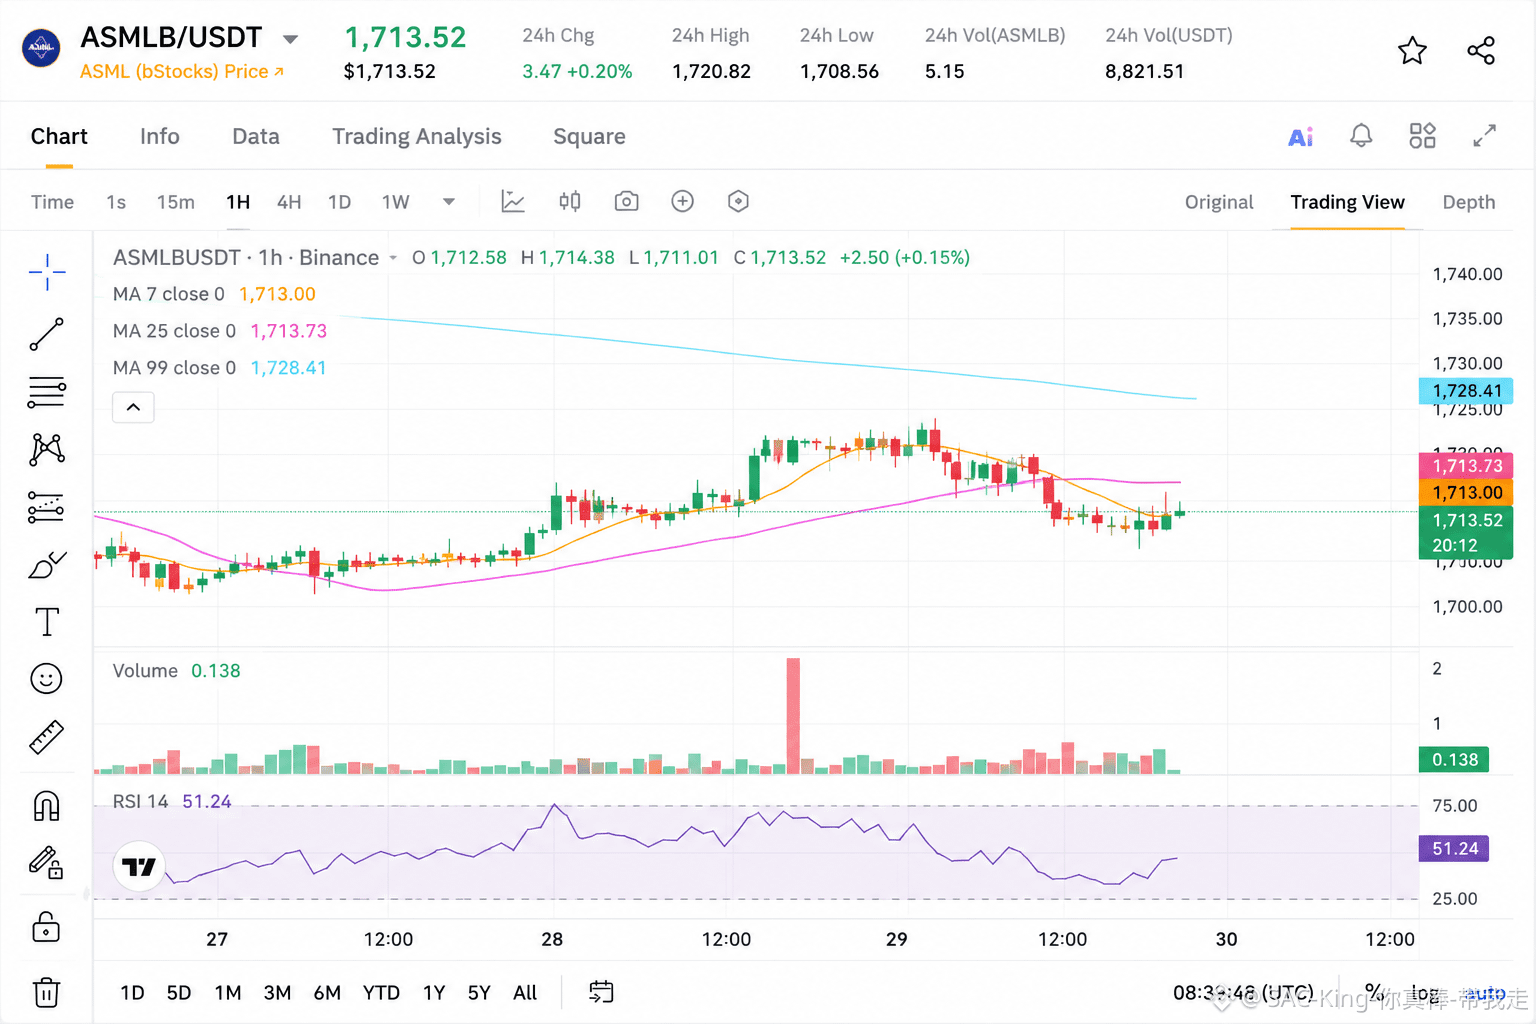Open the Data tab
1536x1024 pixels.
click(x=256, y=137)
